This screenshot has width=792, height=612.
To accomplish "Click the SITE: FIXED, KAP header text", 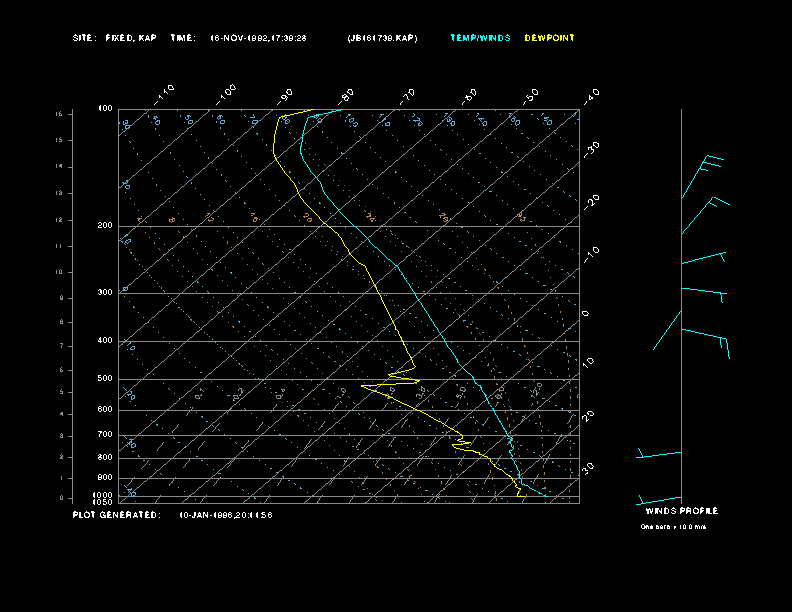I will tap(114, 38).
